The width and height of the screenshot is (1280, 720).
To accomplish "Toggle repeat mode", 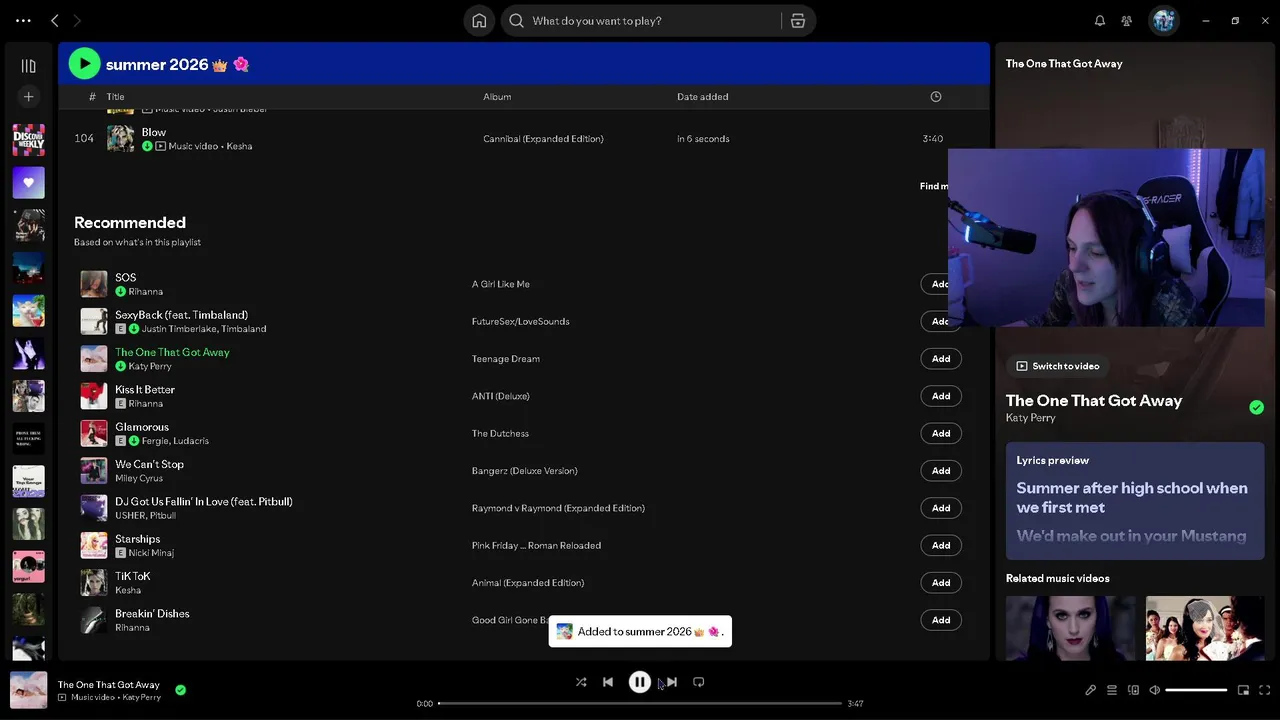I will [x=699, y=682].
